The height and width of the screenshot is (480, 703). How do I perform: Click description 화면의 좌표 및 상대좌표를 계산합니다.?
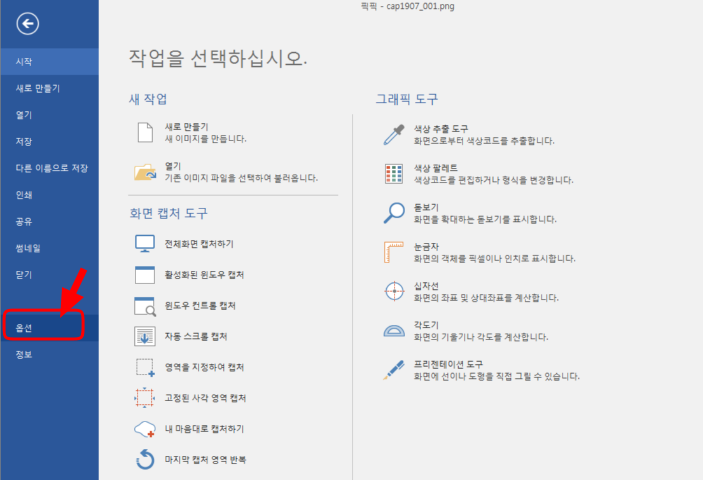(486, 298)
